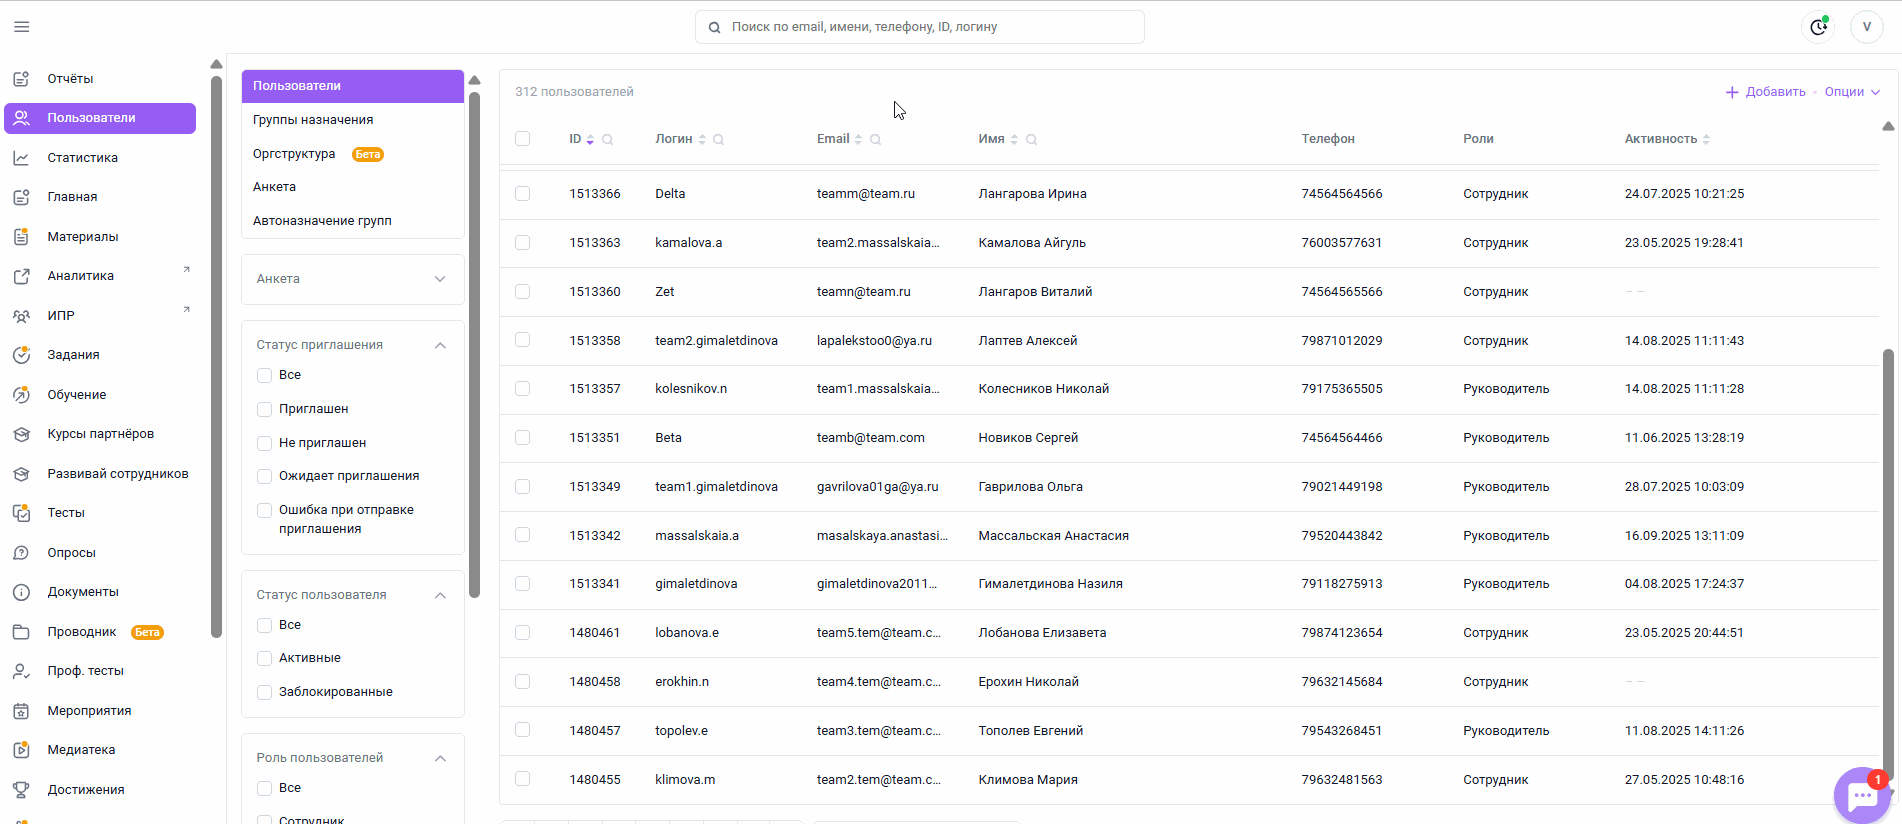Collapse the Статус пользователя section
Viewport: 1902px width, 824px height.
click(440, 595)
